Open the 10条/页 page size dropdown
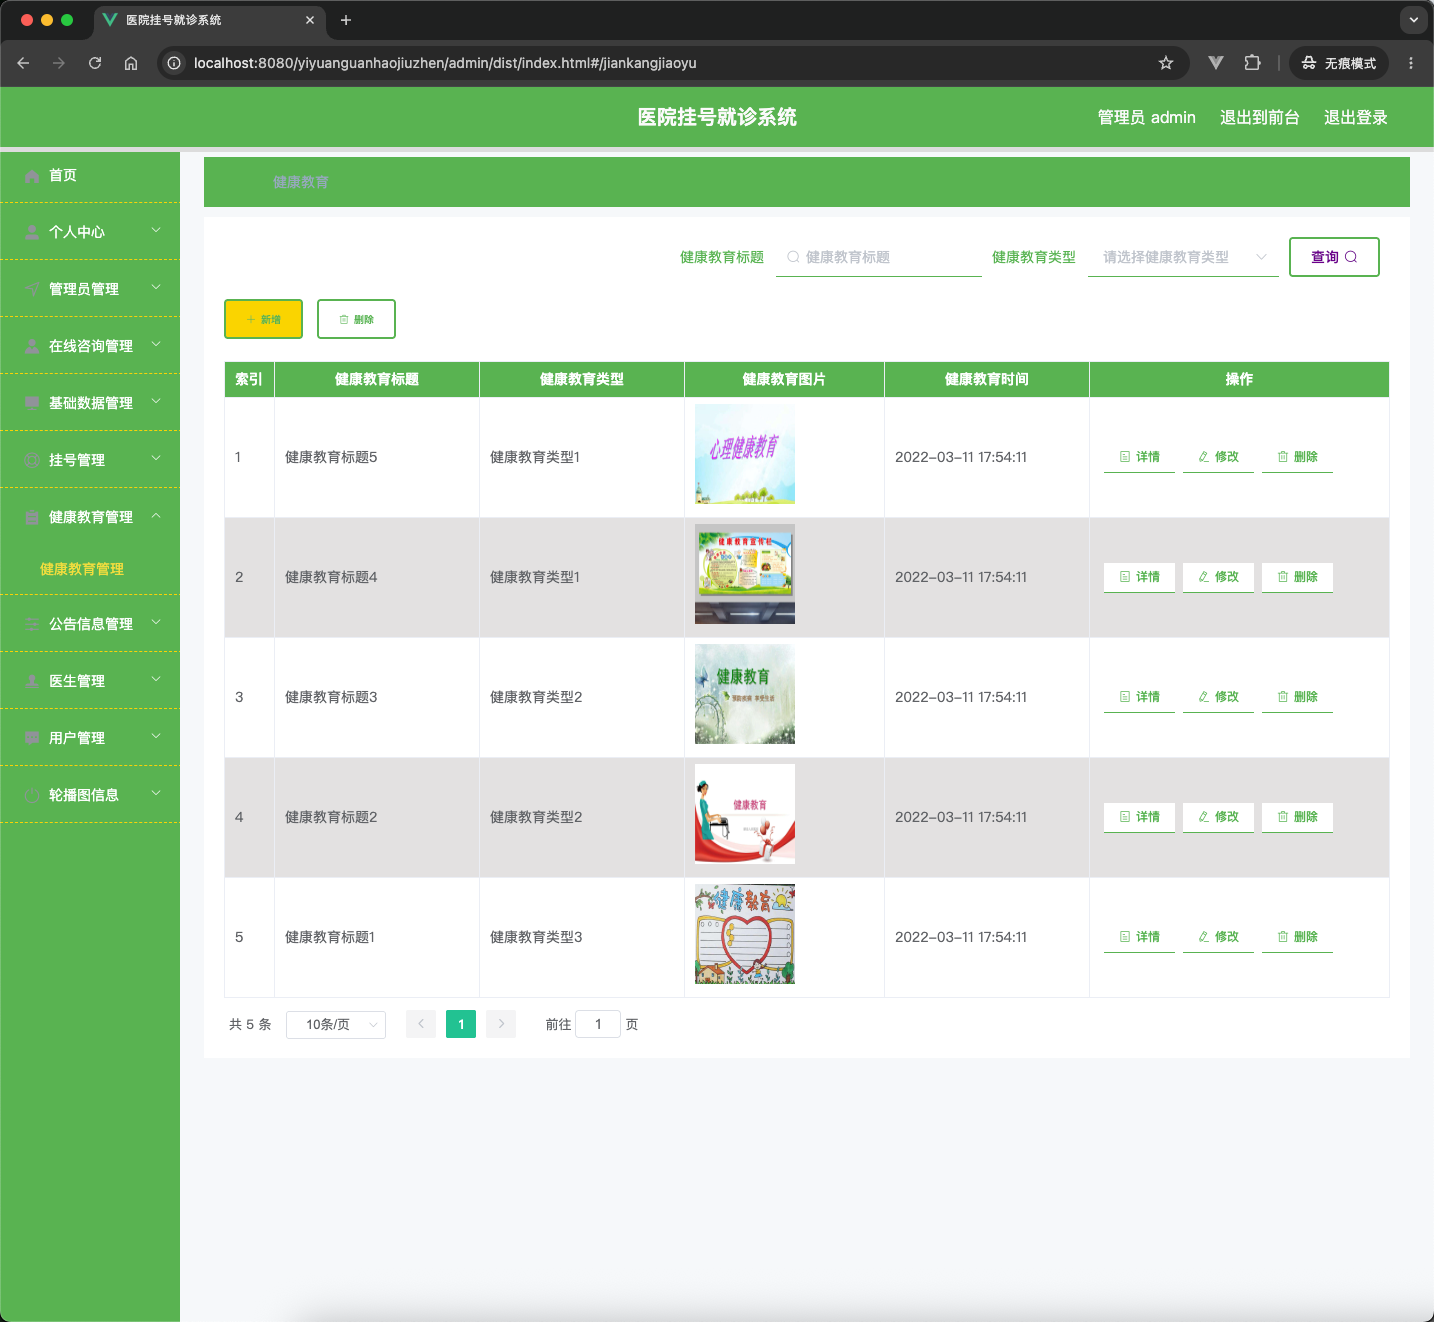The width and height of the screenshot is (1434, 1322). pyautogui.click(x=336, y=1024)
